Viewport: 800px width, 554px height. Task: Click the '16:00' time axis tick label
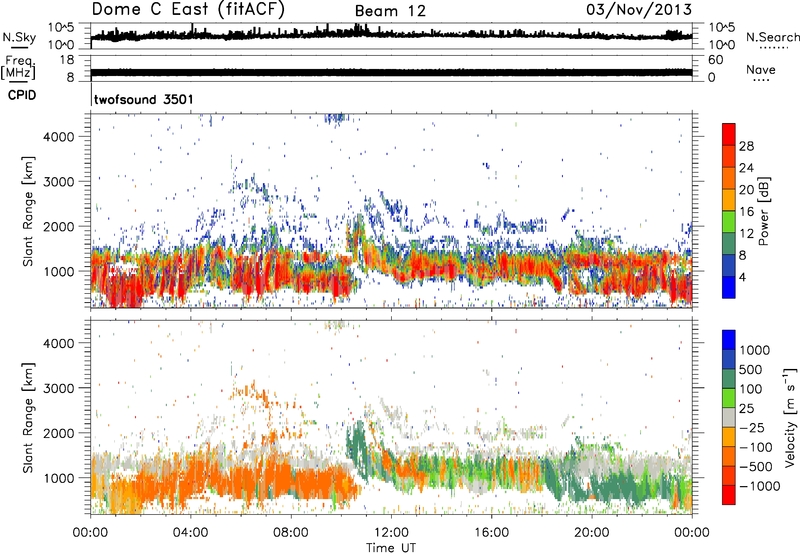(x=491, y=533)
